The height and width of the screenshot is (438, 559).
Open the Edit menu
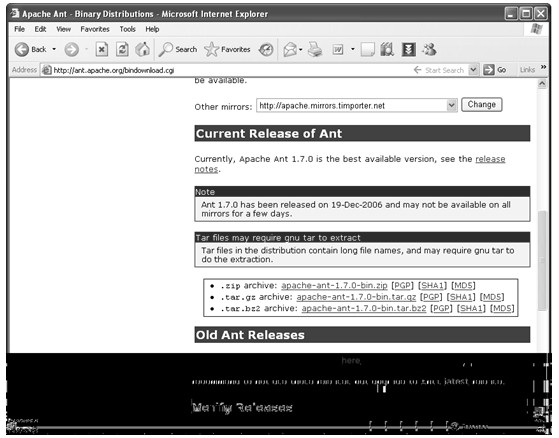tap(40, 29)
